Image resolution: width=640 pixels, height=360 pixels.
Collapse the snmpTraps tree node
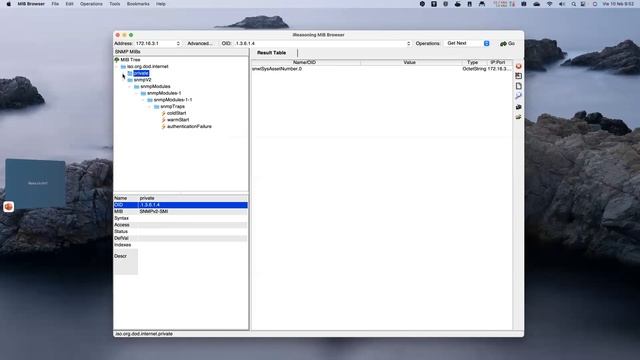click(x=150, y=107)
